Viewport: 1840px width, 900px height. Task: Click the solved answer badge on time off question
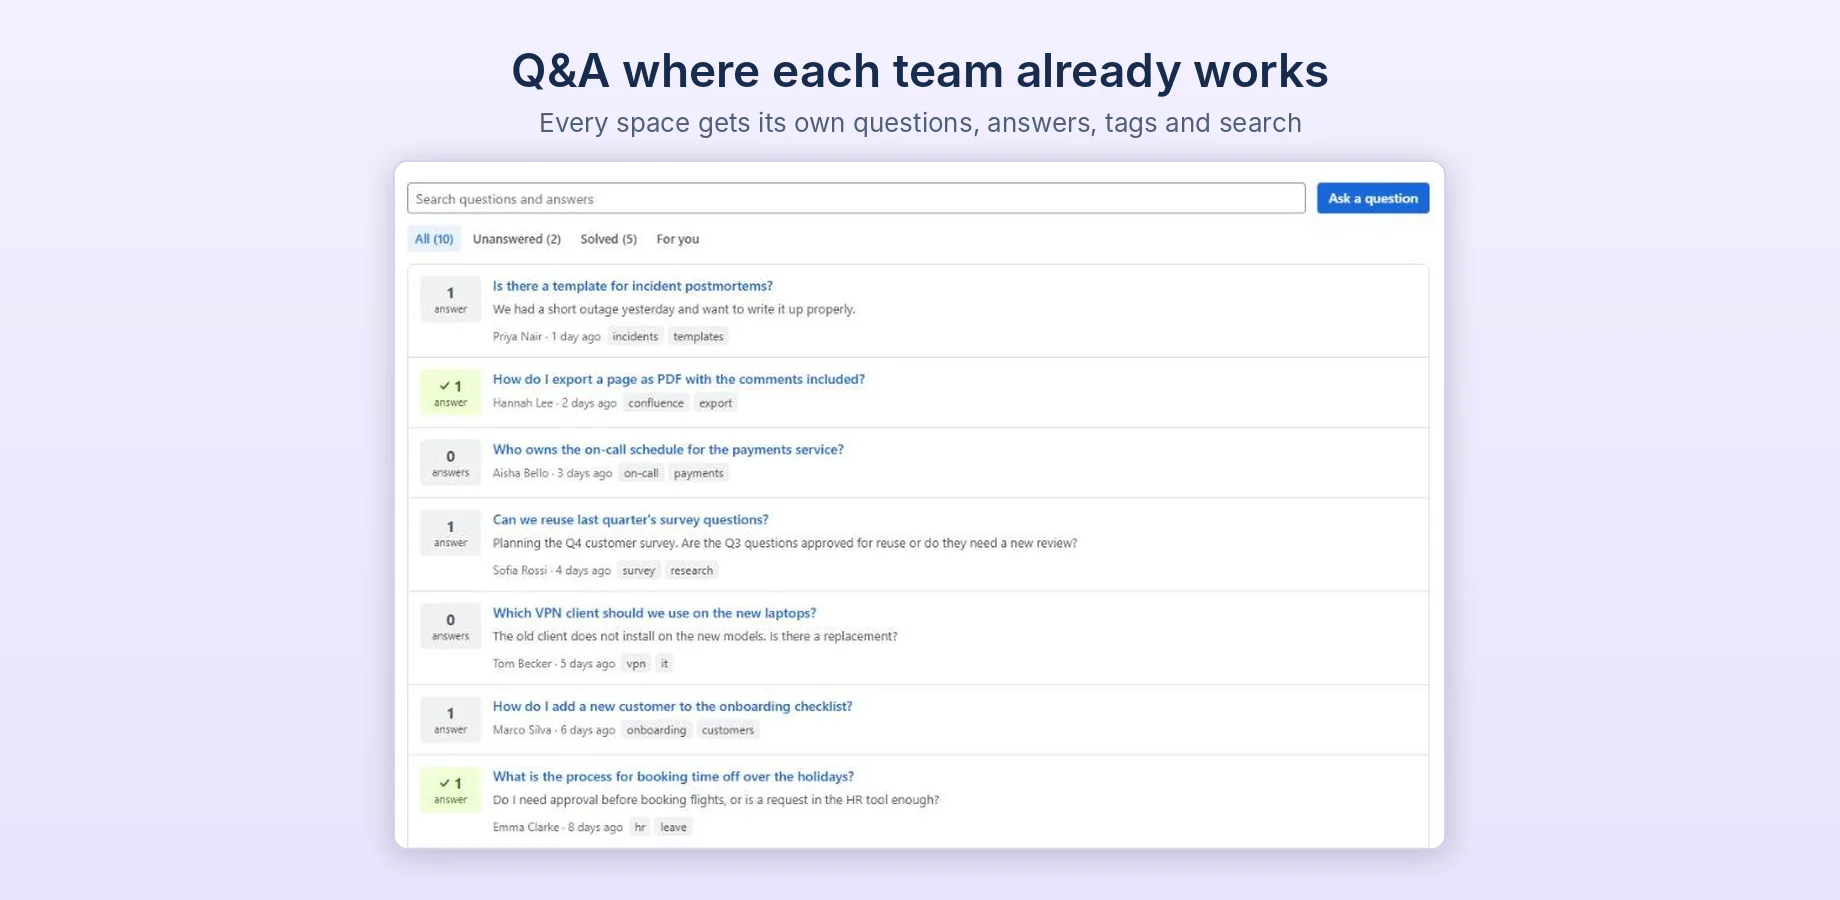450,790
